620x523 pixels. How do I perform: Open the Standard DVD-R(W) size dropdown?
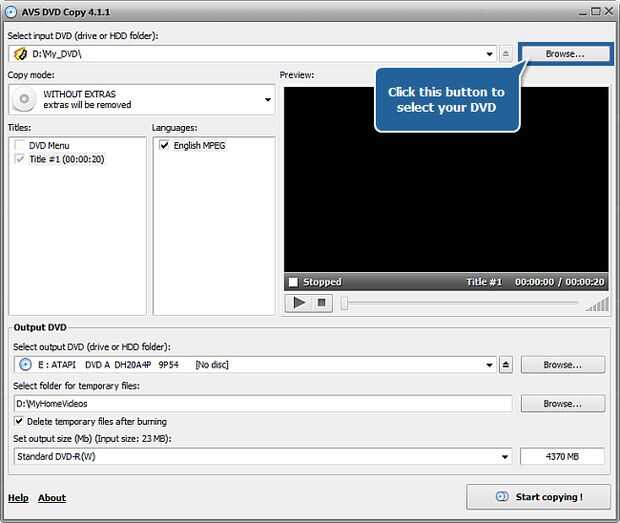pos(505,457)
